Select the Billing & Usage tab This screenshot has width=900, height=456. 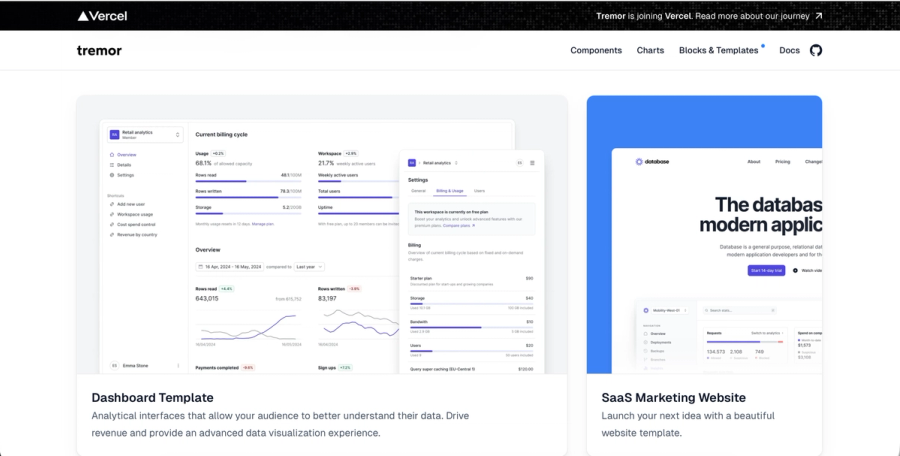coord(449,191)
